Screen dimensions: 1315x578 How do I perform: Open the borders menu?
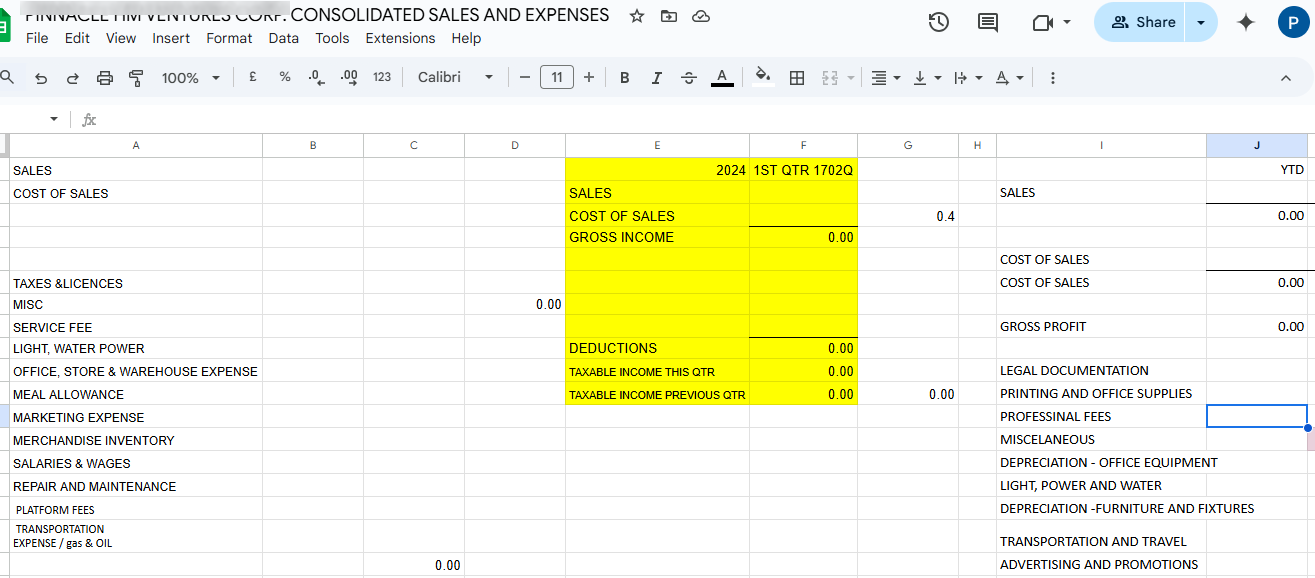point(797,78)
